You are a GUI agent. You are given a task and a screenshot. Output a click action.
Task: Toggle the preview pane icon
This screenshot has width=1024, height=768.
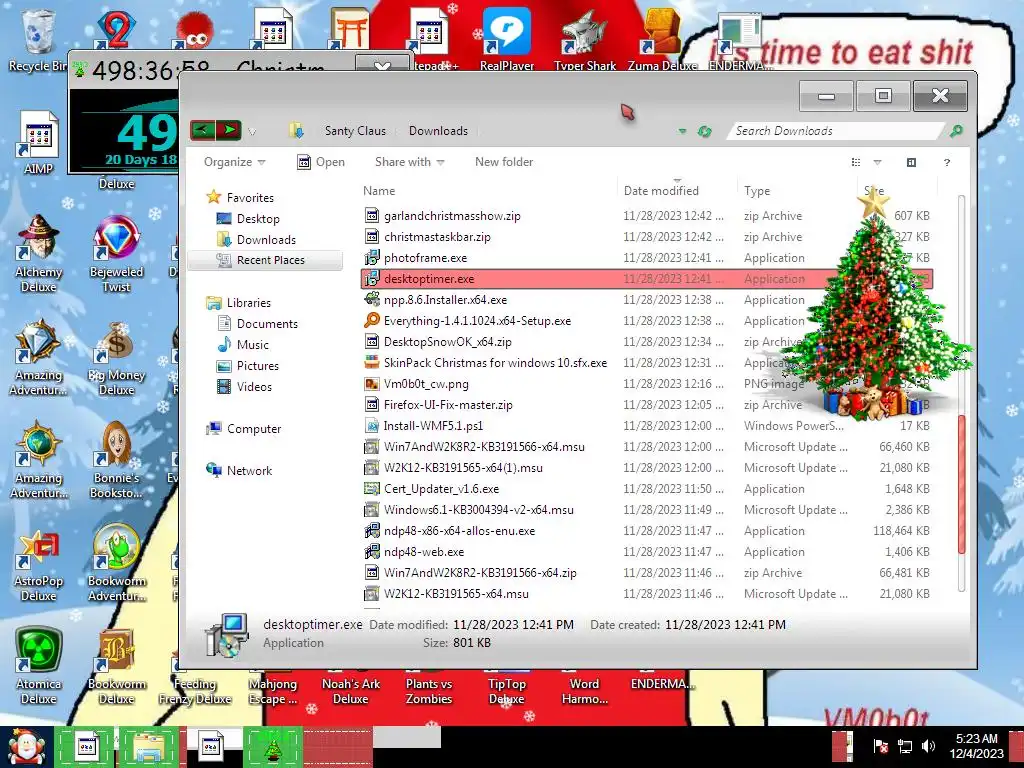(911, 162)
